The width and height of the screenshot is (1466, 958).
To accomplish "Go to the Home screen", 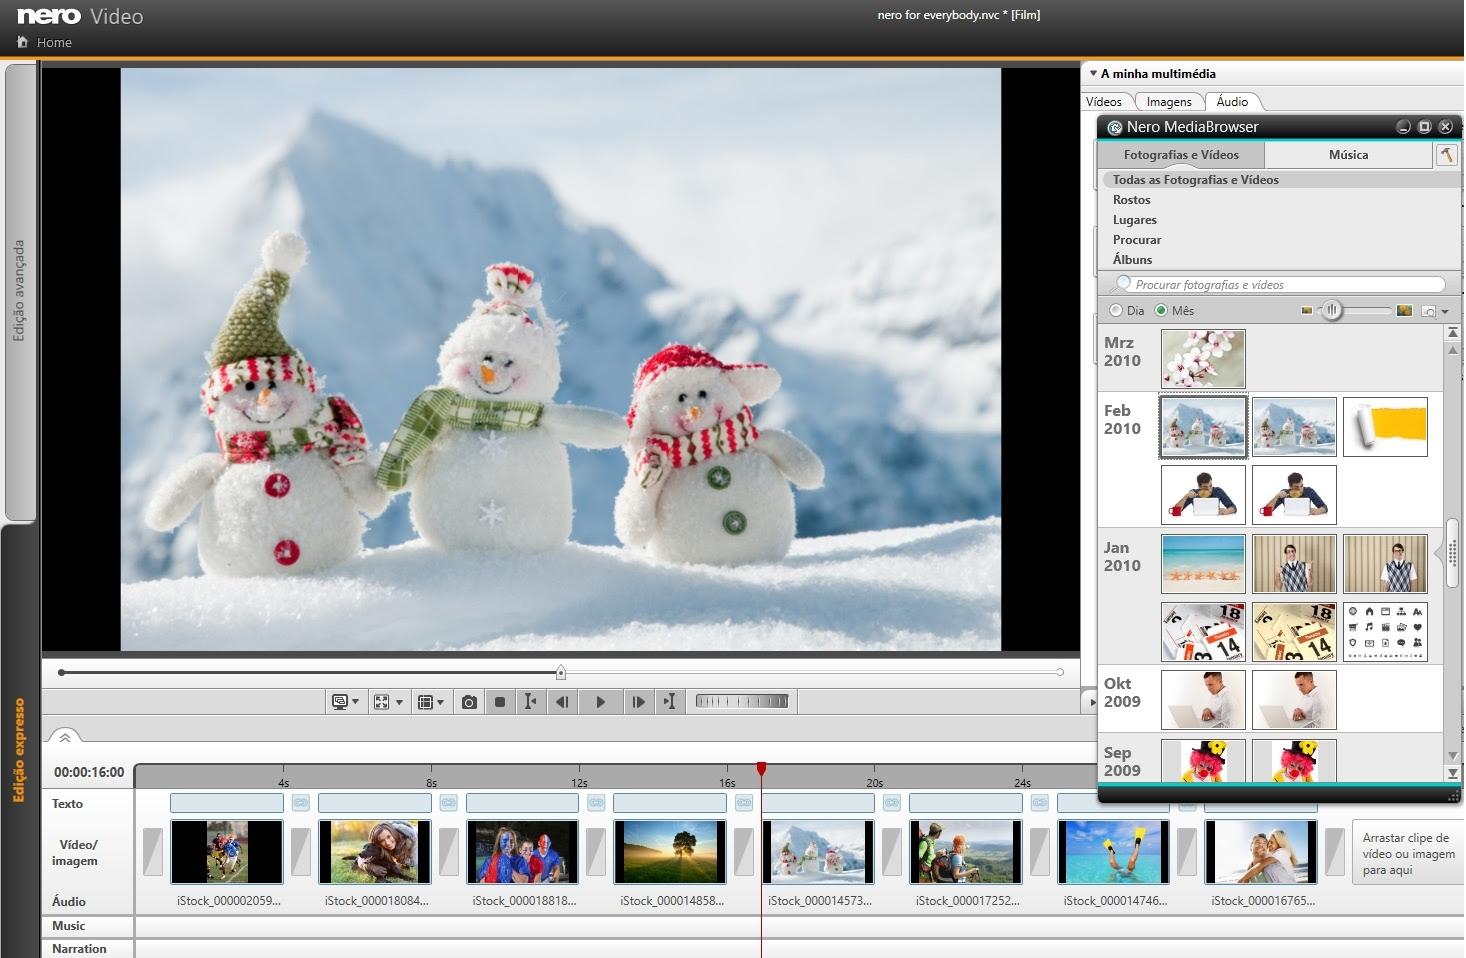I will [54, 43].
